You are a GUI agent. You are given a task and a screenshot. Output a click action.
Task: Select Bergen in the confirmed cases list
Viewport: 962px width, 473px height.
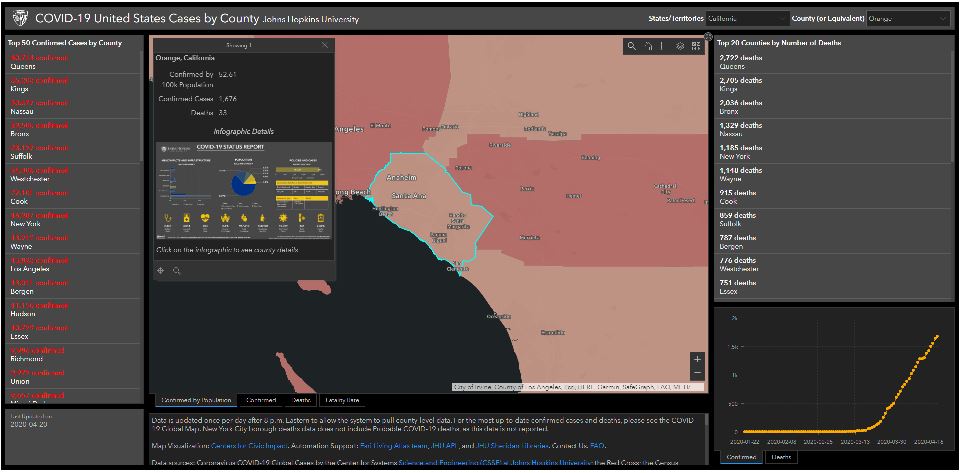pyautogui.click(x=72, y=287)
